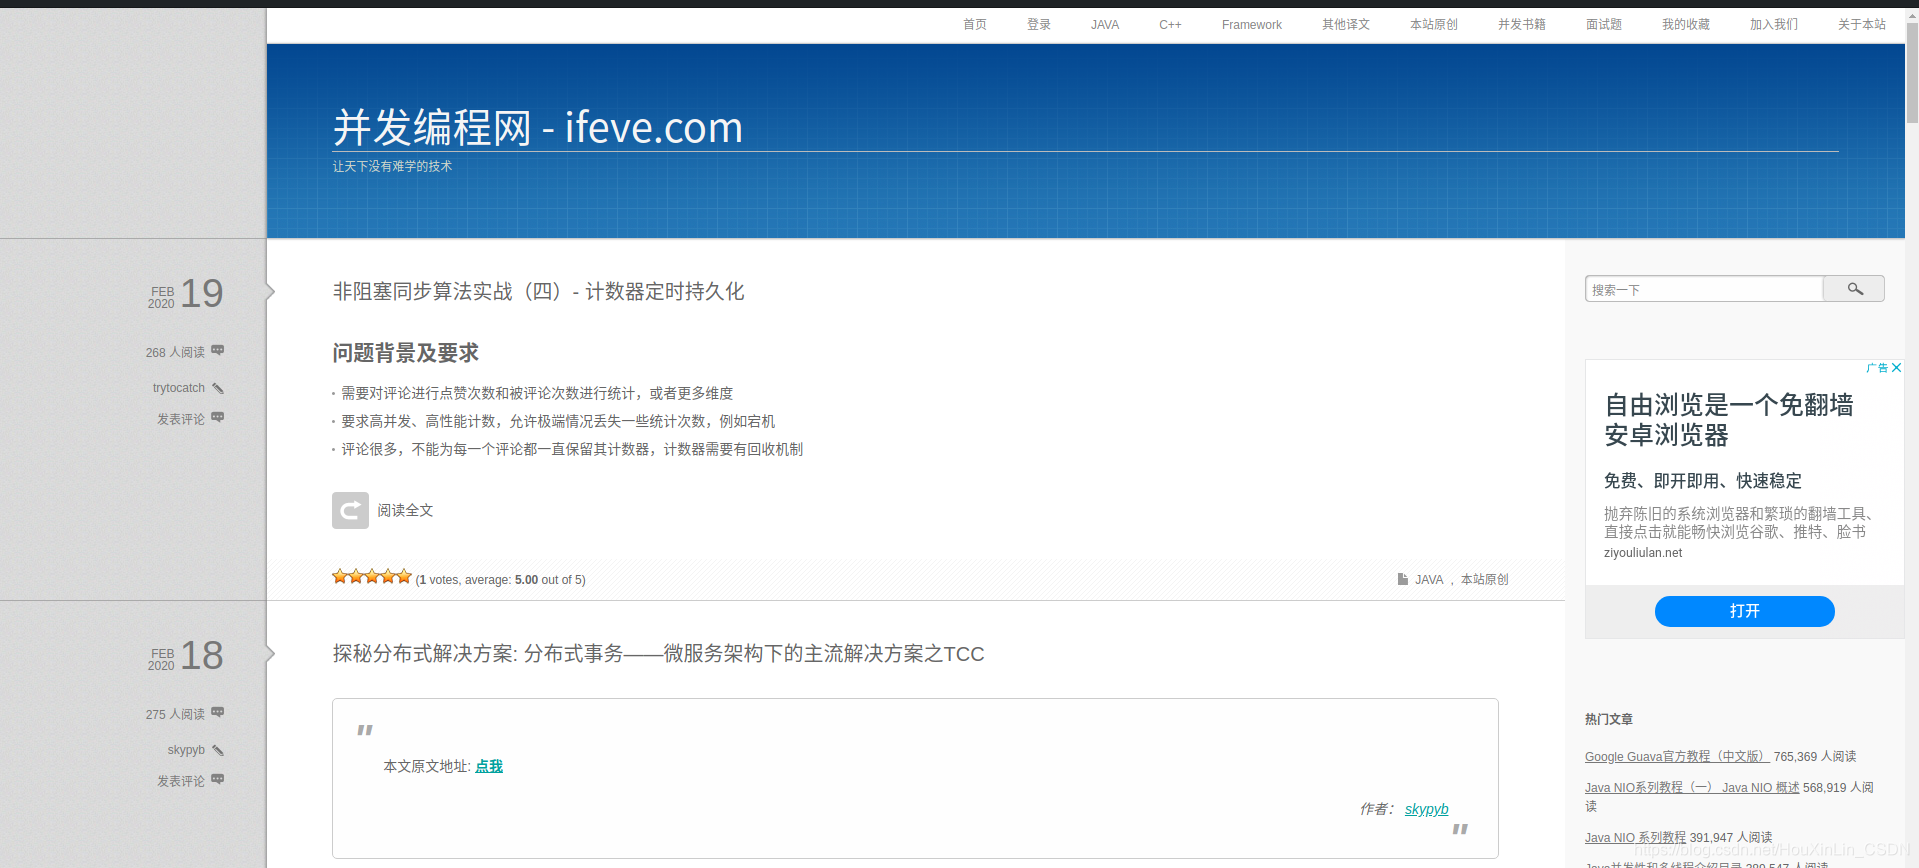Open author link skypyb in quote box
The image size is (1919, 868).
(x=1426, y=809)
